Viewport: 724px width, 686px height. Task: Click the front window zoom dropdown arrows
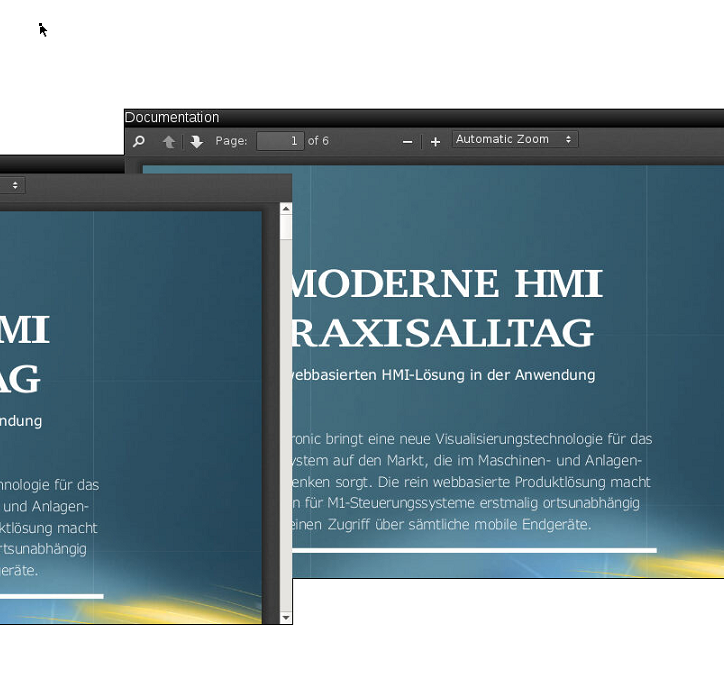15,185
